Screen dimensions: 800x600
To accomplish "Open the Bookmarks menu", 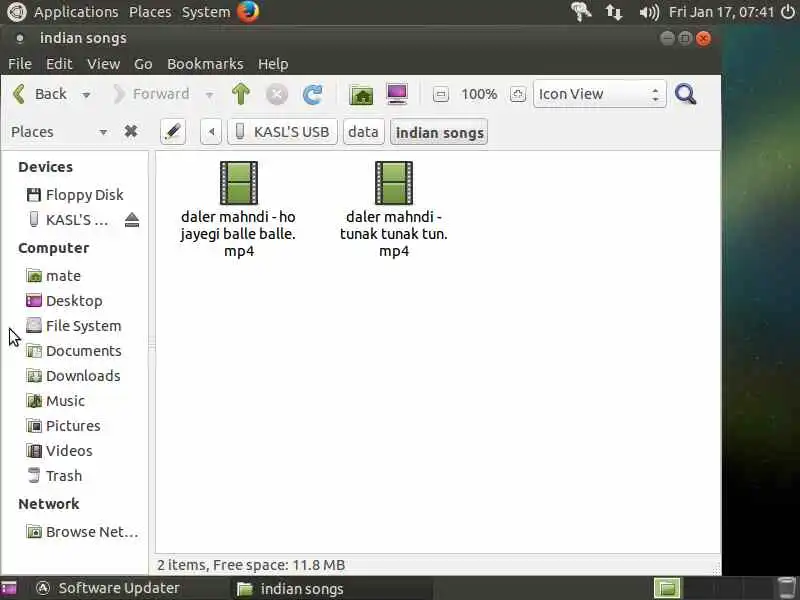I will point(205,64).
